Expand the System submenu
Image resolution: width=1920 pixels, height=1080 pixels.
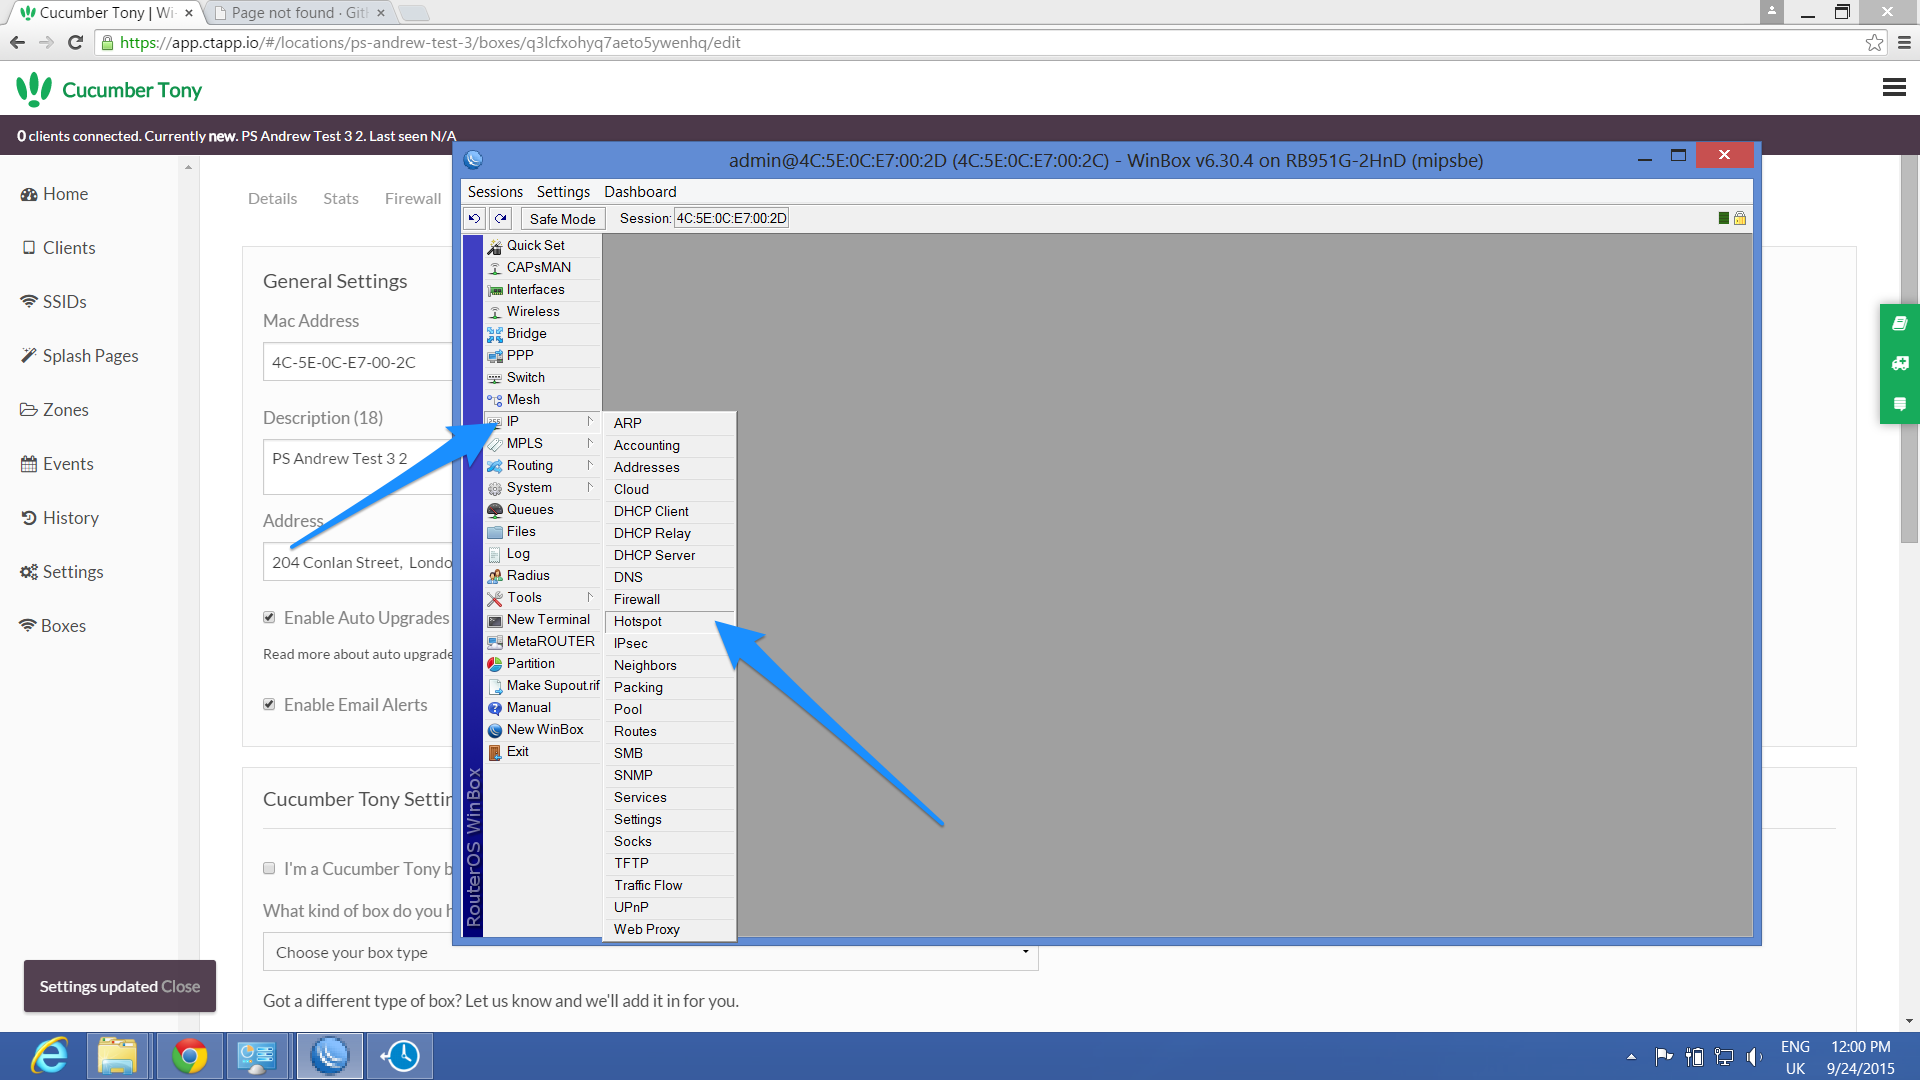[543, 487]
